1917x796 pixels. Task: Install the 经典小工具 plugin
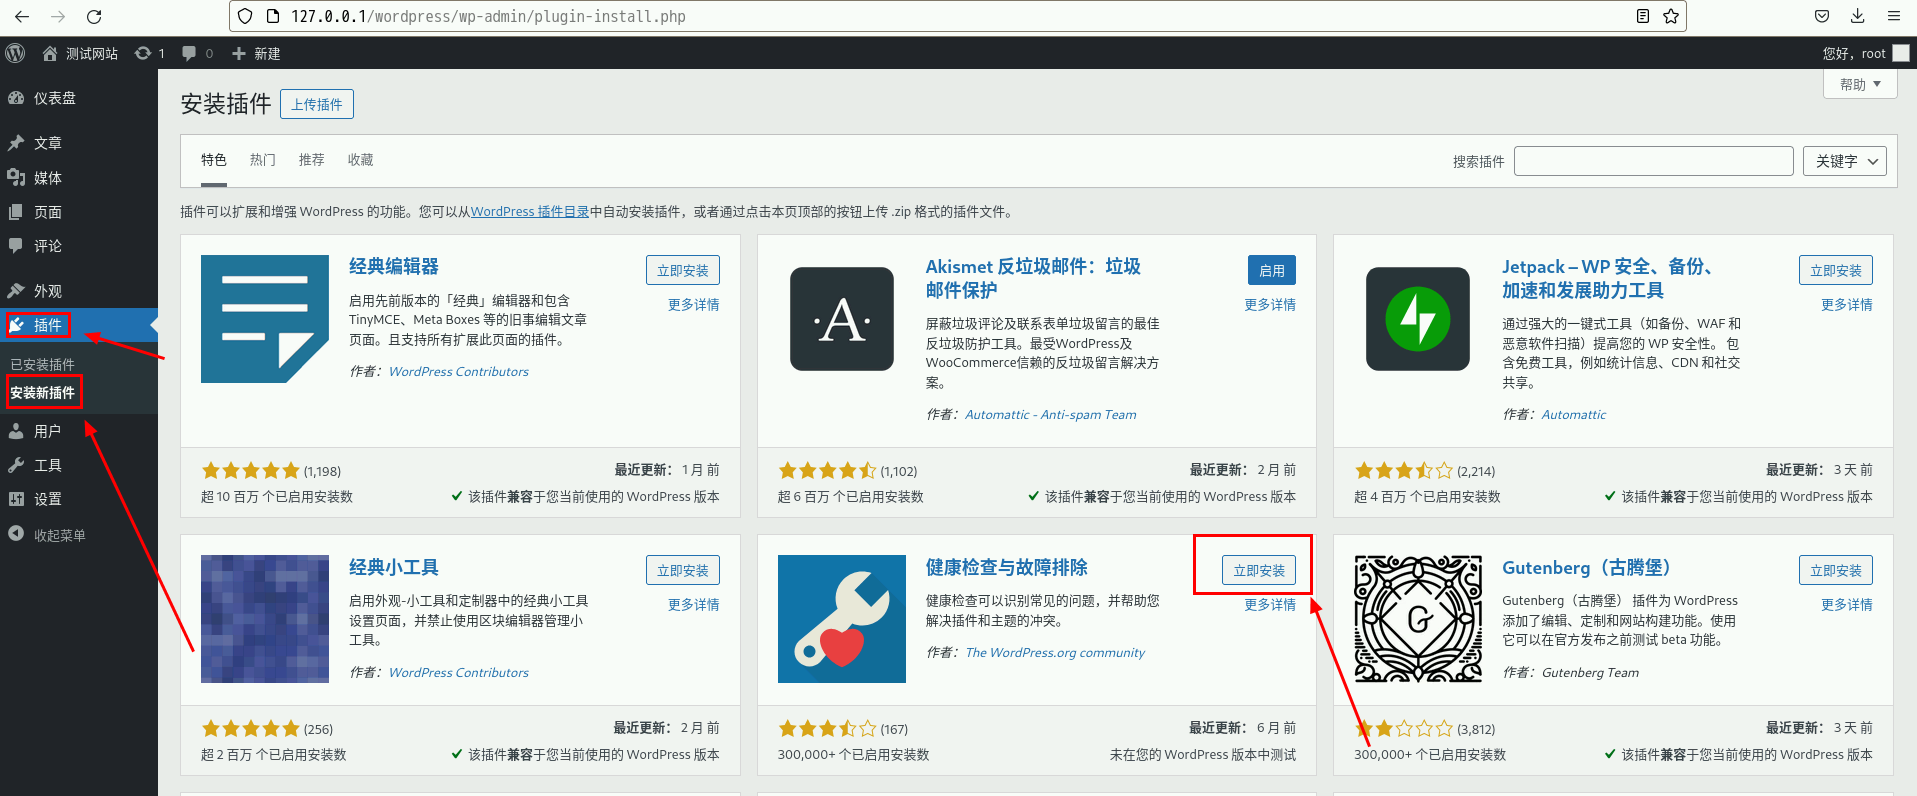pos(683,570)
